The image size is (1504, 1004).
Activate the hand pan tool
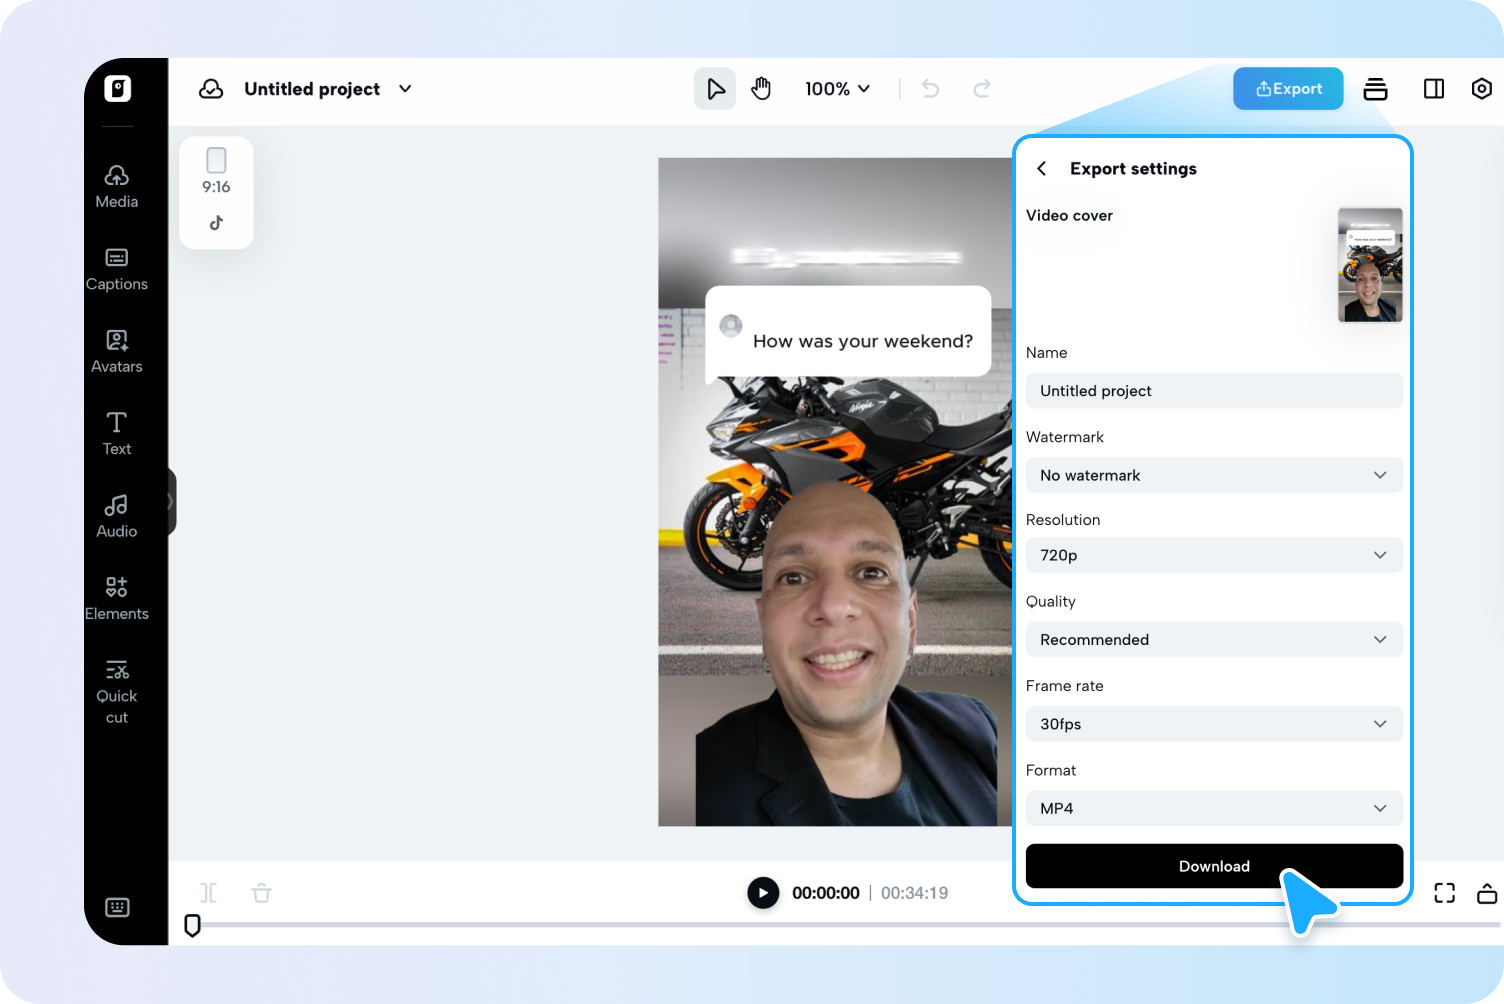[762, 89]
